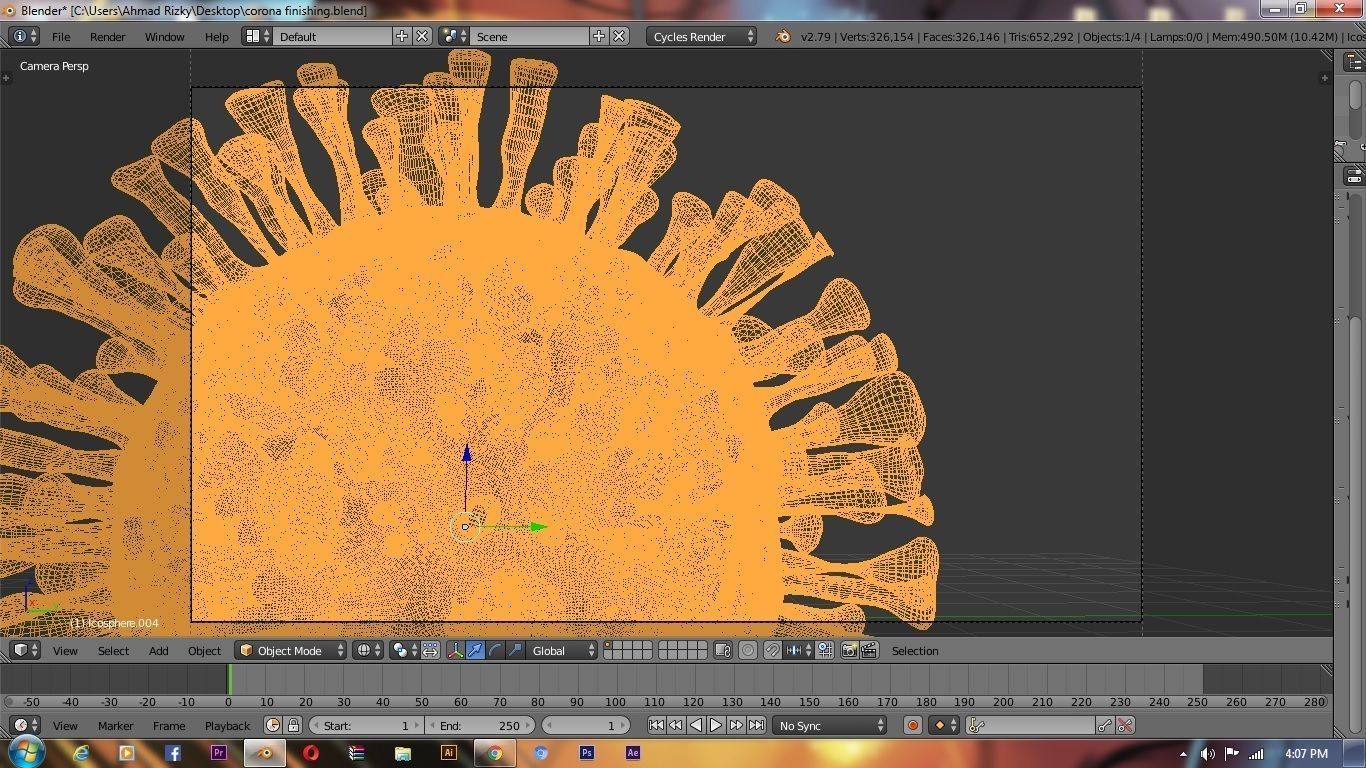Click the End frame field
Screen dimensions: 1366x768
pos(480,725)
